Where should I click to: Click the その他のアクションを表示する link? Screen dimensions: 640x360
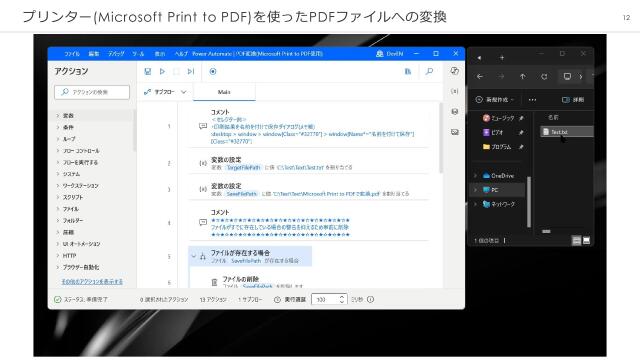tap(92, 281)
